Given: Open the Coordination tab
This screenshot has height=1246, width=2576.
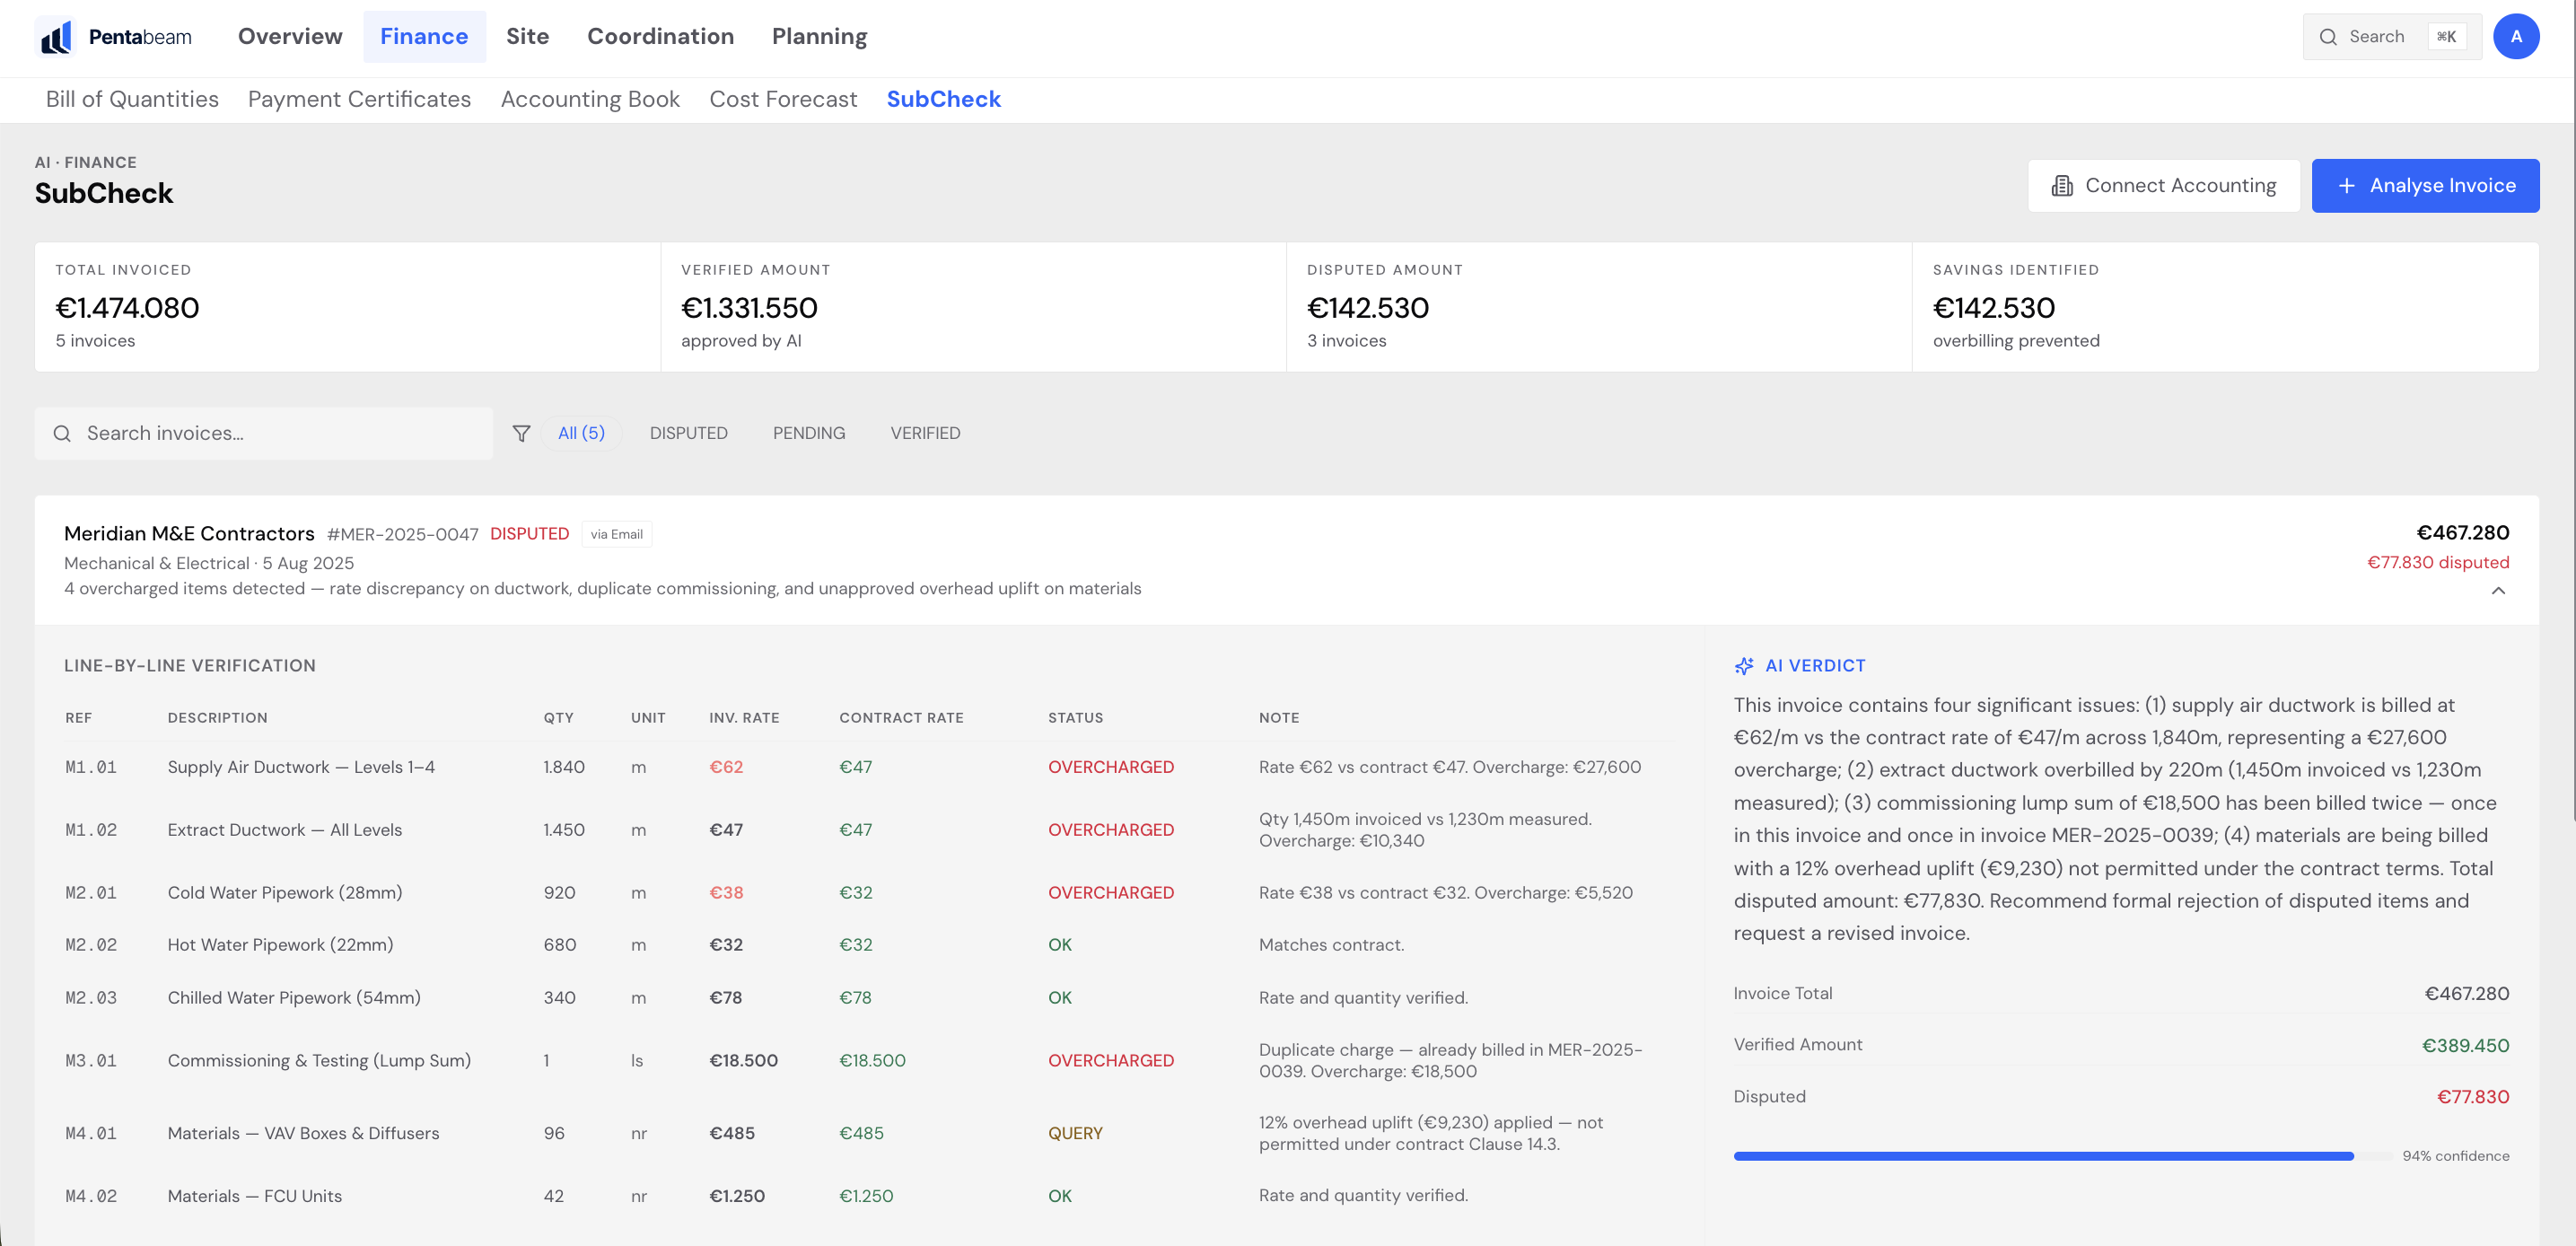Looking at the screenshot, I should (660, 37).
